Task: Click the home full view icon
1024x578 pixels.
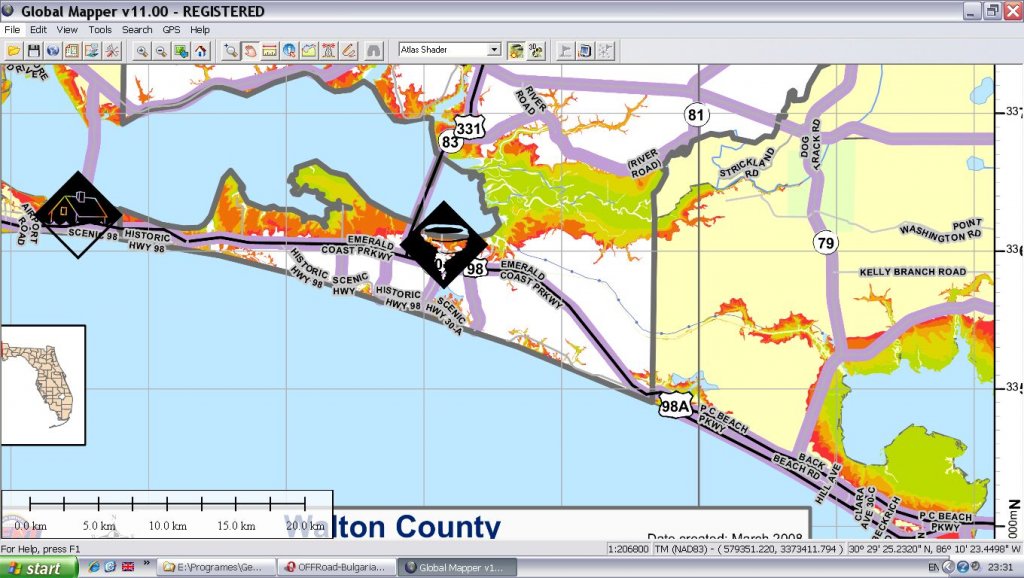Action: point(200,50)
